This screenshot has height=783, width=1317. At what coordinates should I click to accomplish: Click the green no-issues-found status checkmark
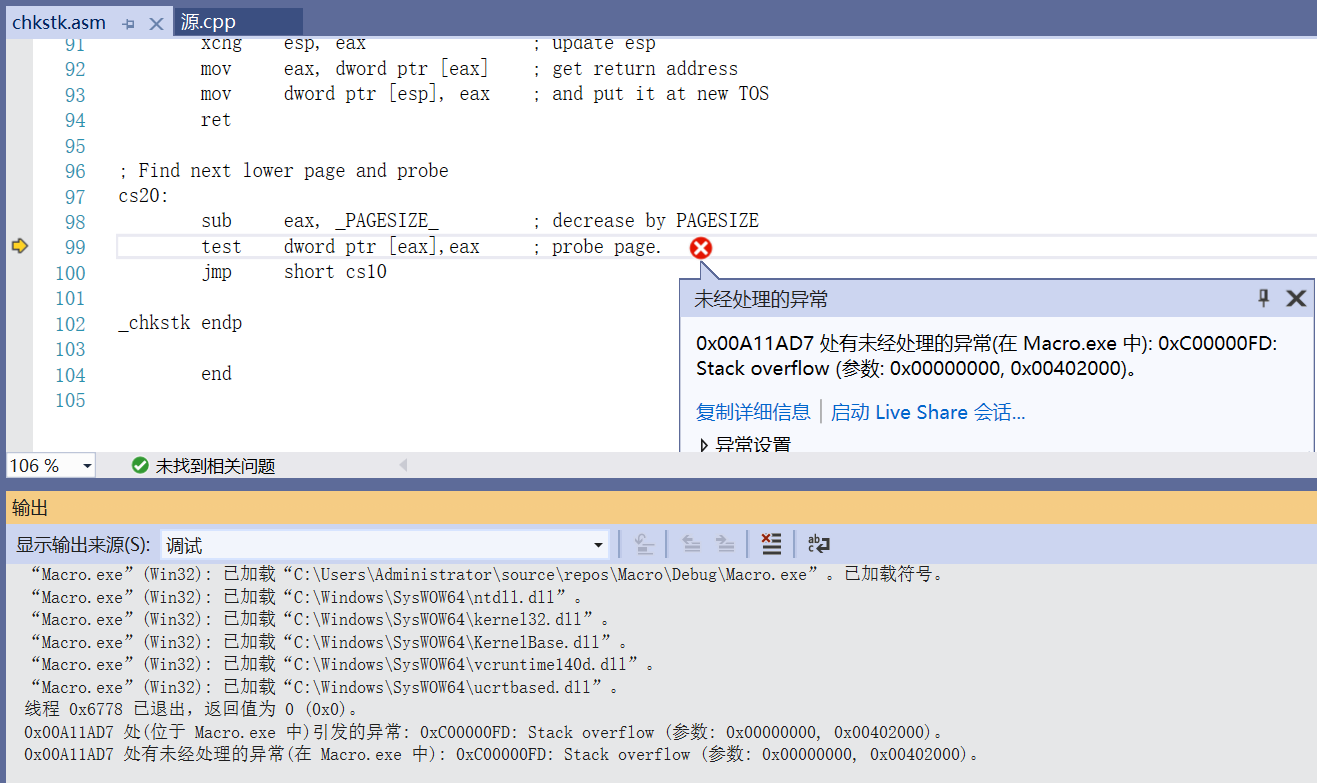pyautogui.click(x=140, y=466)
